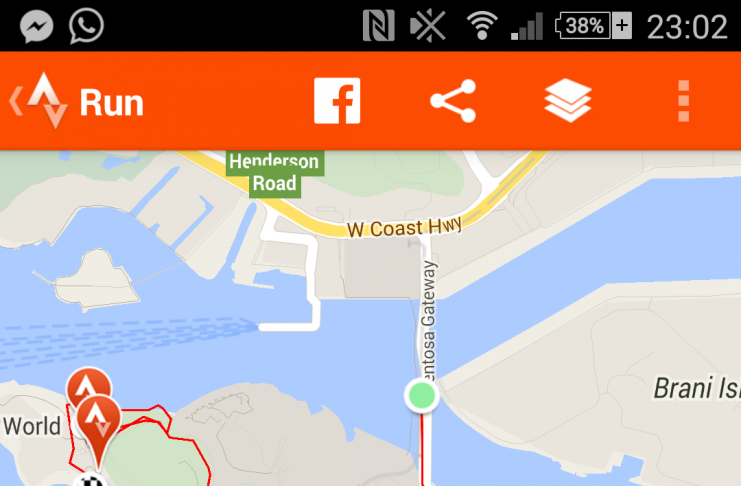Open the share options icon
741x486 pixels.
coord(453,101)
